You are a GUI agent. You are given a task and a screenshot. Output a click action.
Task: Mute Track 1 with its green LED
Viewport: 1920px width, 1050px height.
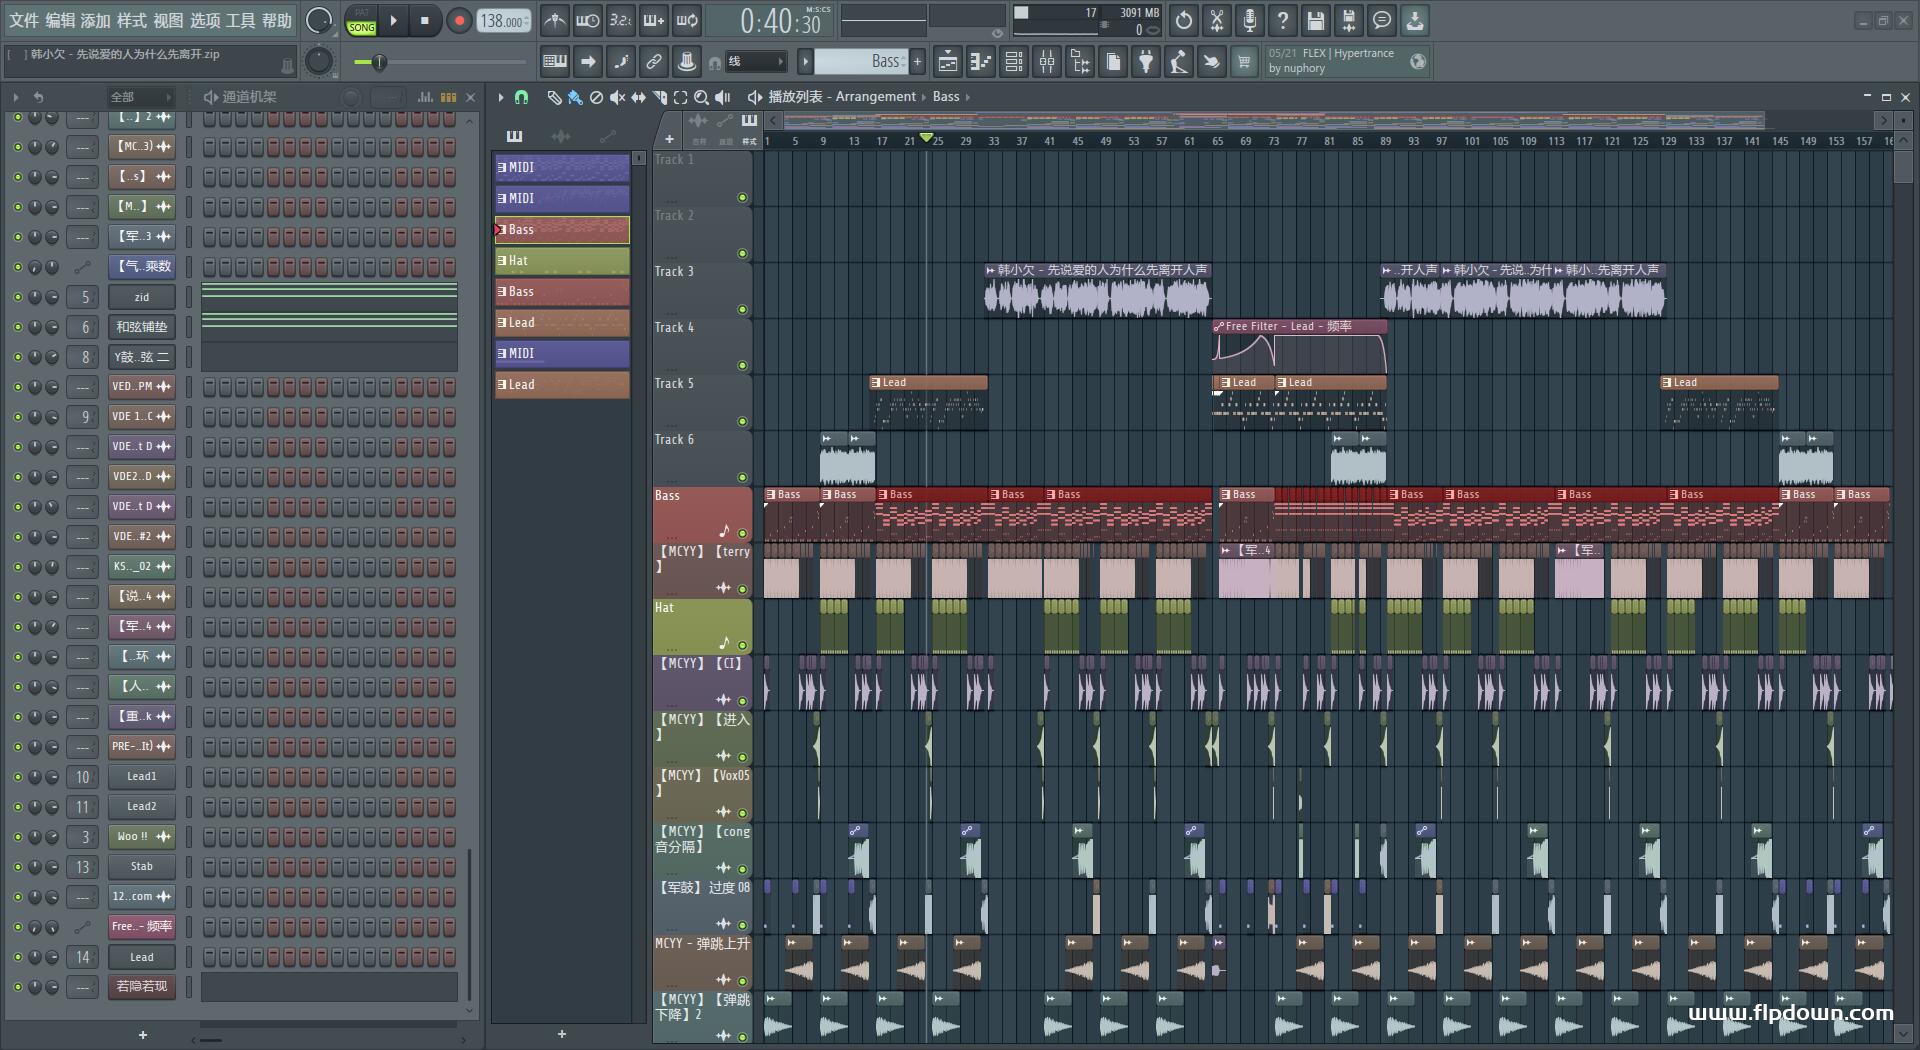click(x=742, y=198)
